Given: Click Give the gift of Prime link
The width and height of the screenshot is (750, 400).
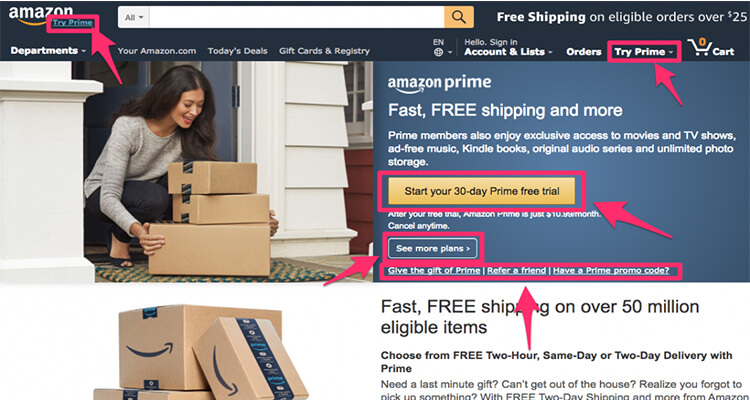Looking at the screenshot, I should pyautogui.click(x=434, y=271).
